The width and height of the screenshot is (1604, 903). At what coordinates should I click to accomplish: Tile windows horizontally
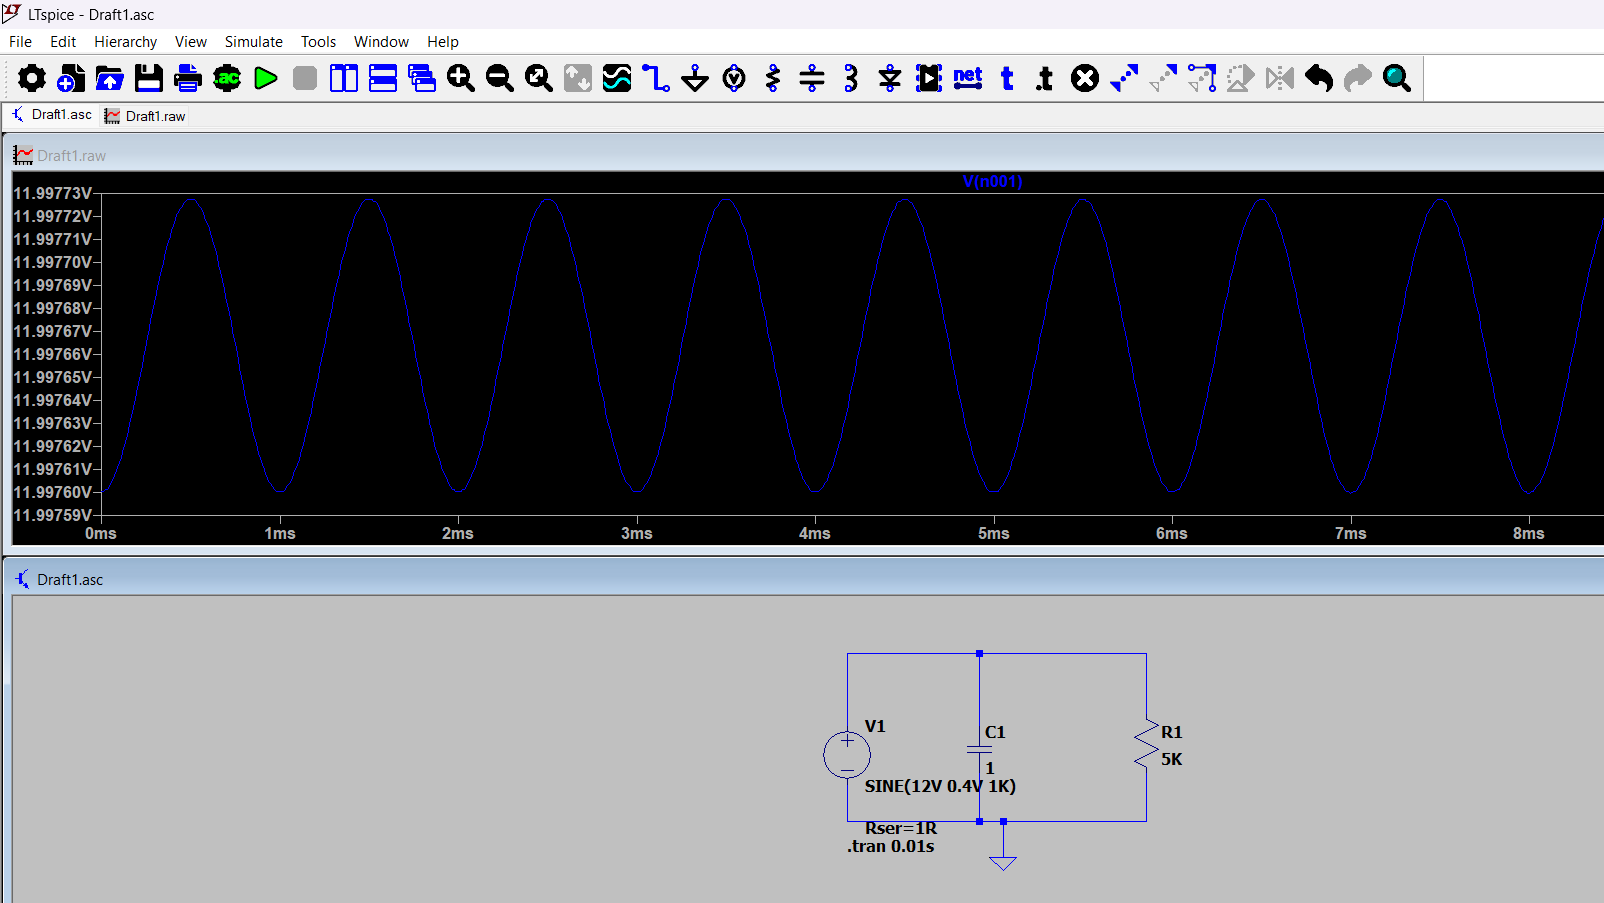pyautogui.click(x=383, y=78)
